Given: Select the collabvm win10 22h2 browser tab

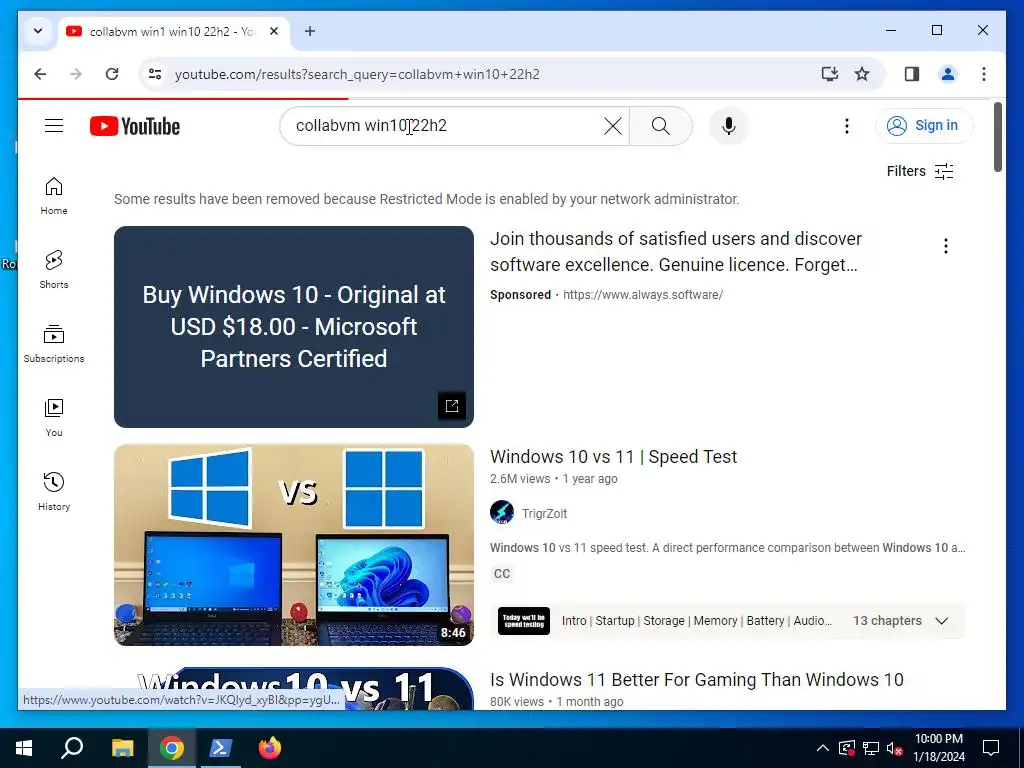Looking at the screenshot, I should click(x=173, y=31).
